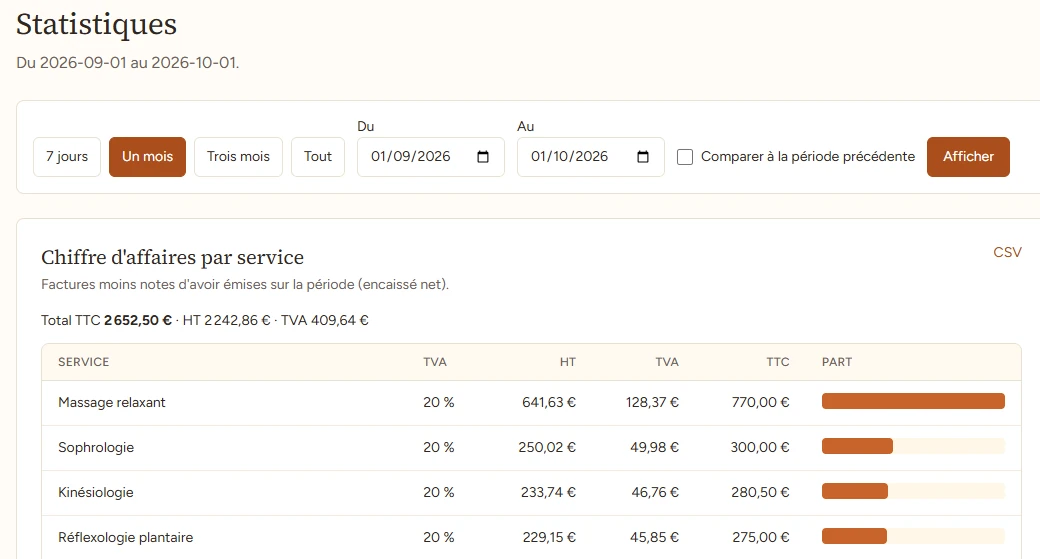
Task: Click the 250,02 € HT value
Action: [547, 448]
